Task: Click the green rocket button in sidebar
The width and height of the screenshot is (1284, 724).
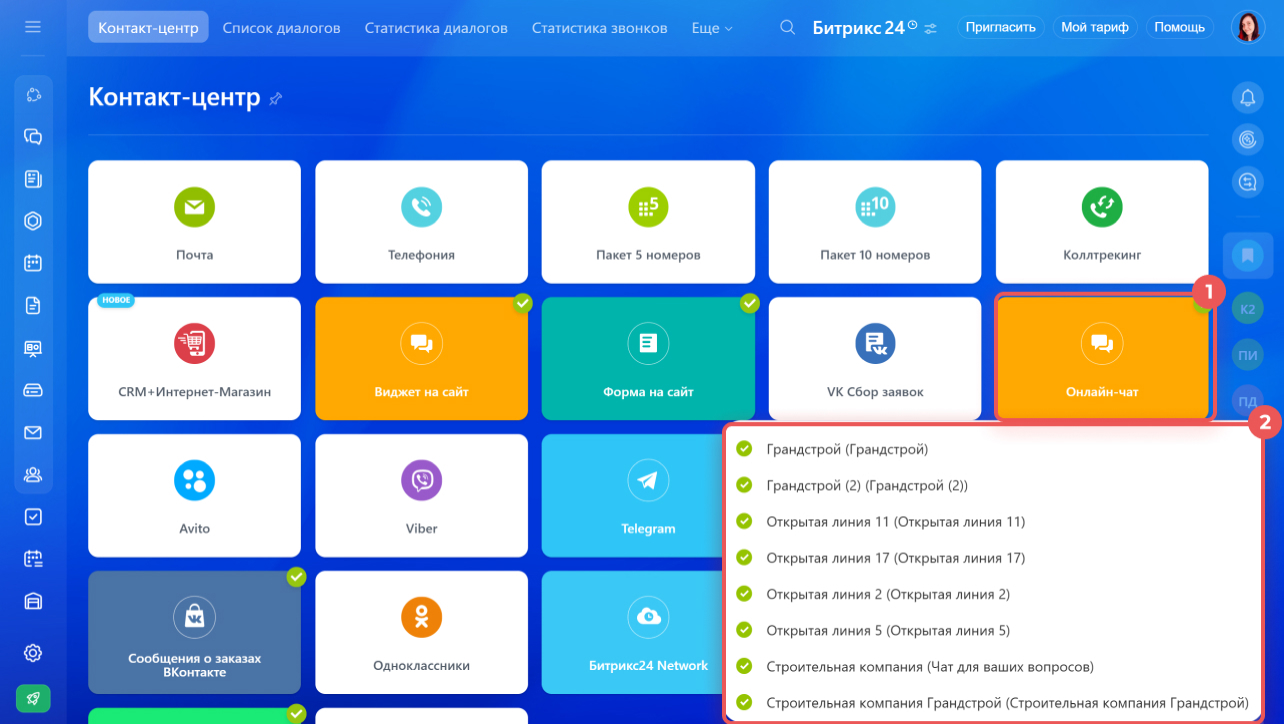Action: click(x=33, y=698)
